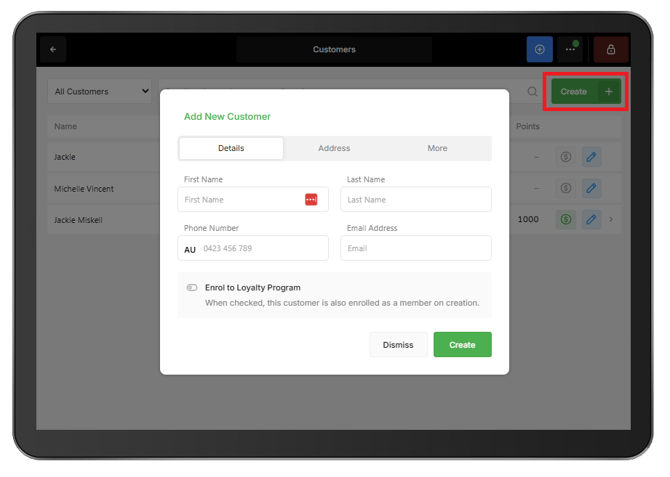Switch to the More tab
The width and height of the screenshot is (670, 477).
pyautogui.click(x=438, y=148)
